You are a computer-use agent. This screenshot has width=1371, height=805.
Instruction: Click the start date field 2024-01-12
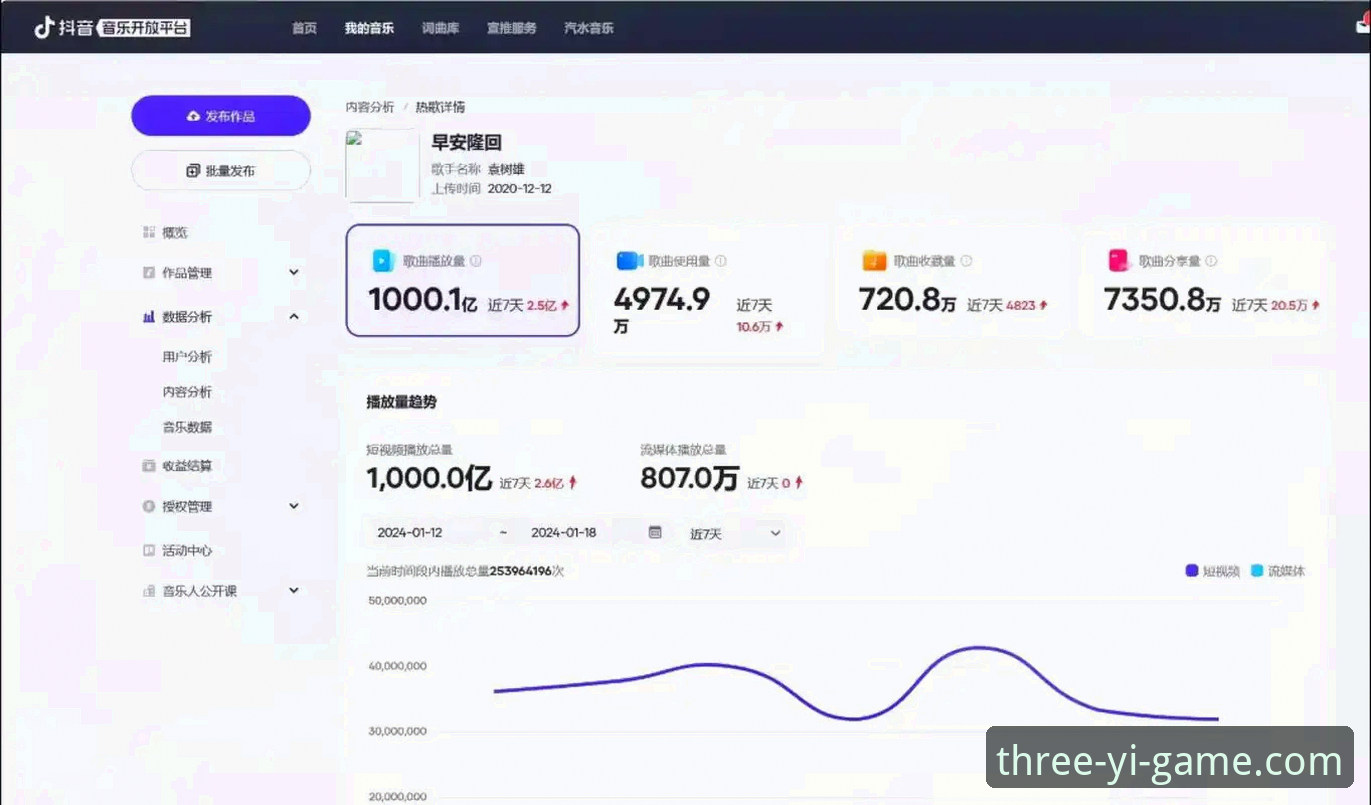[x=410, y=533]
